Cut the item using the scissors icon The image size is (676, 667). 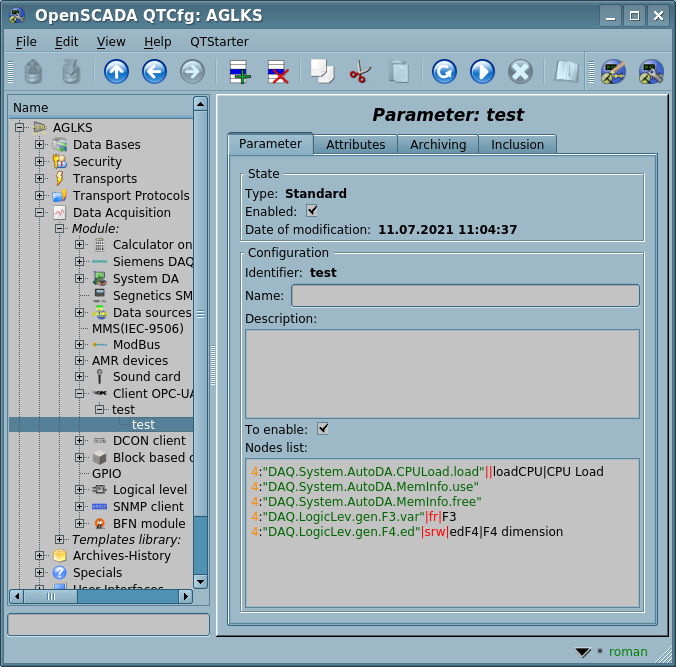[x=360, y=71]
